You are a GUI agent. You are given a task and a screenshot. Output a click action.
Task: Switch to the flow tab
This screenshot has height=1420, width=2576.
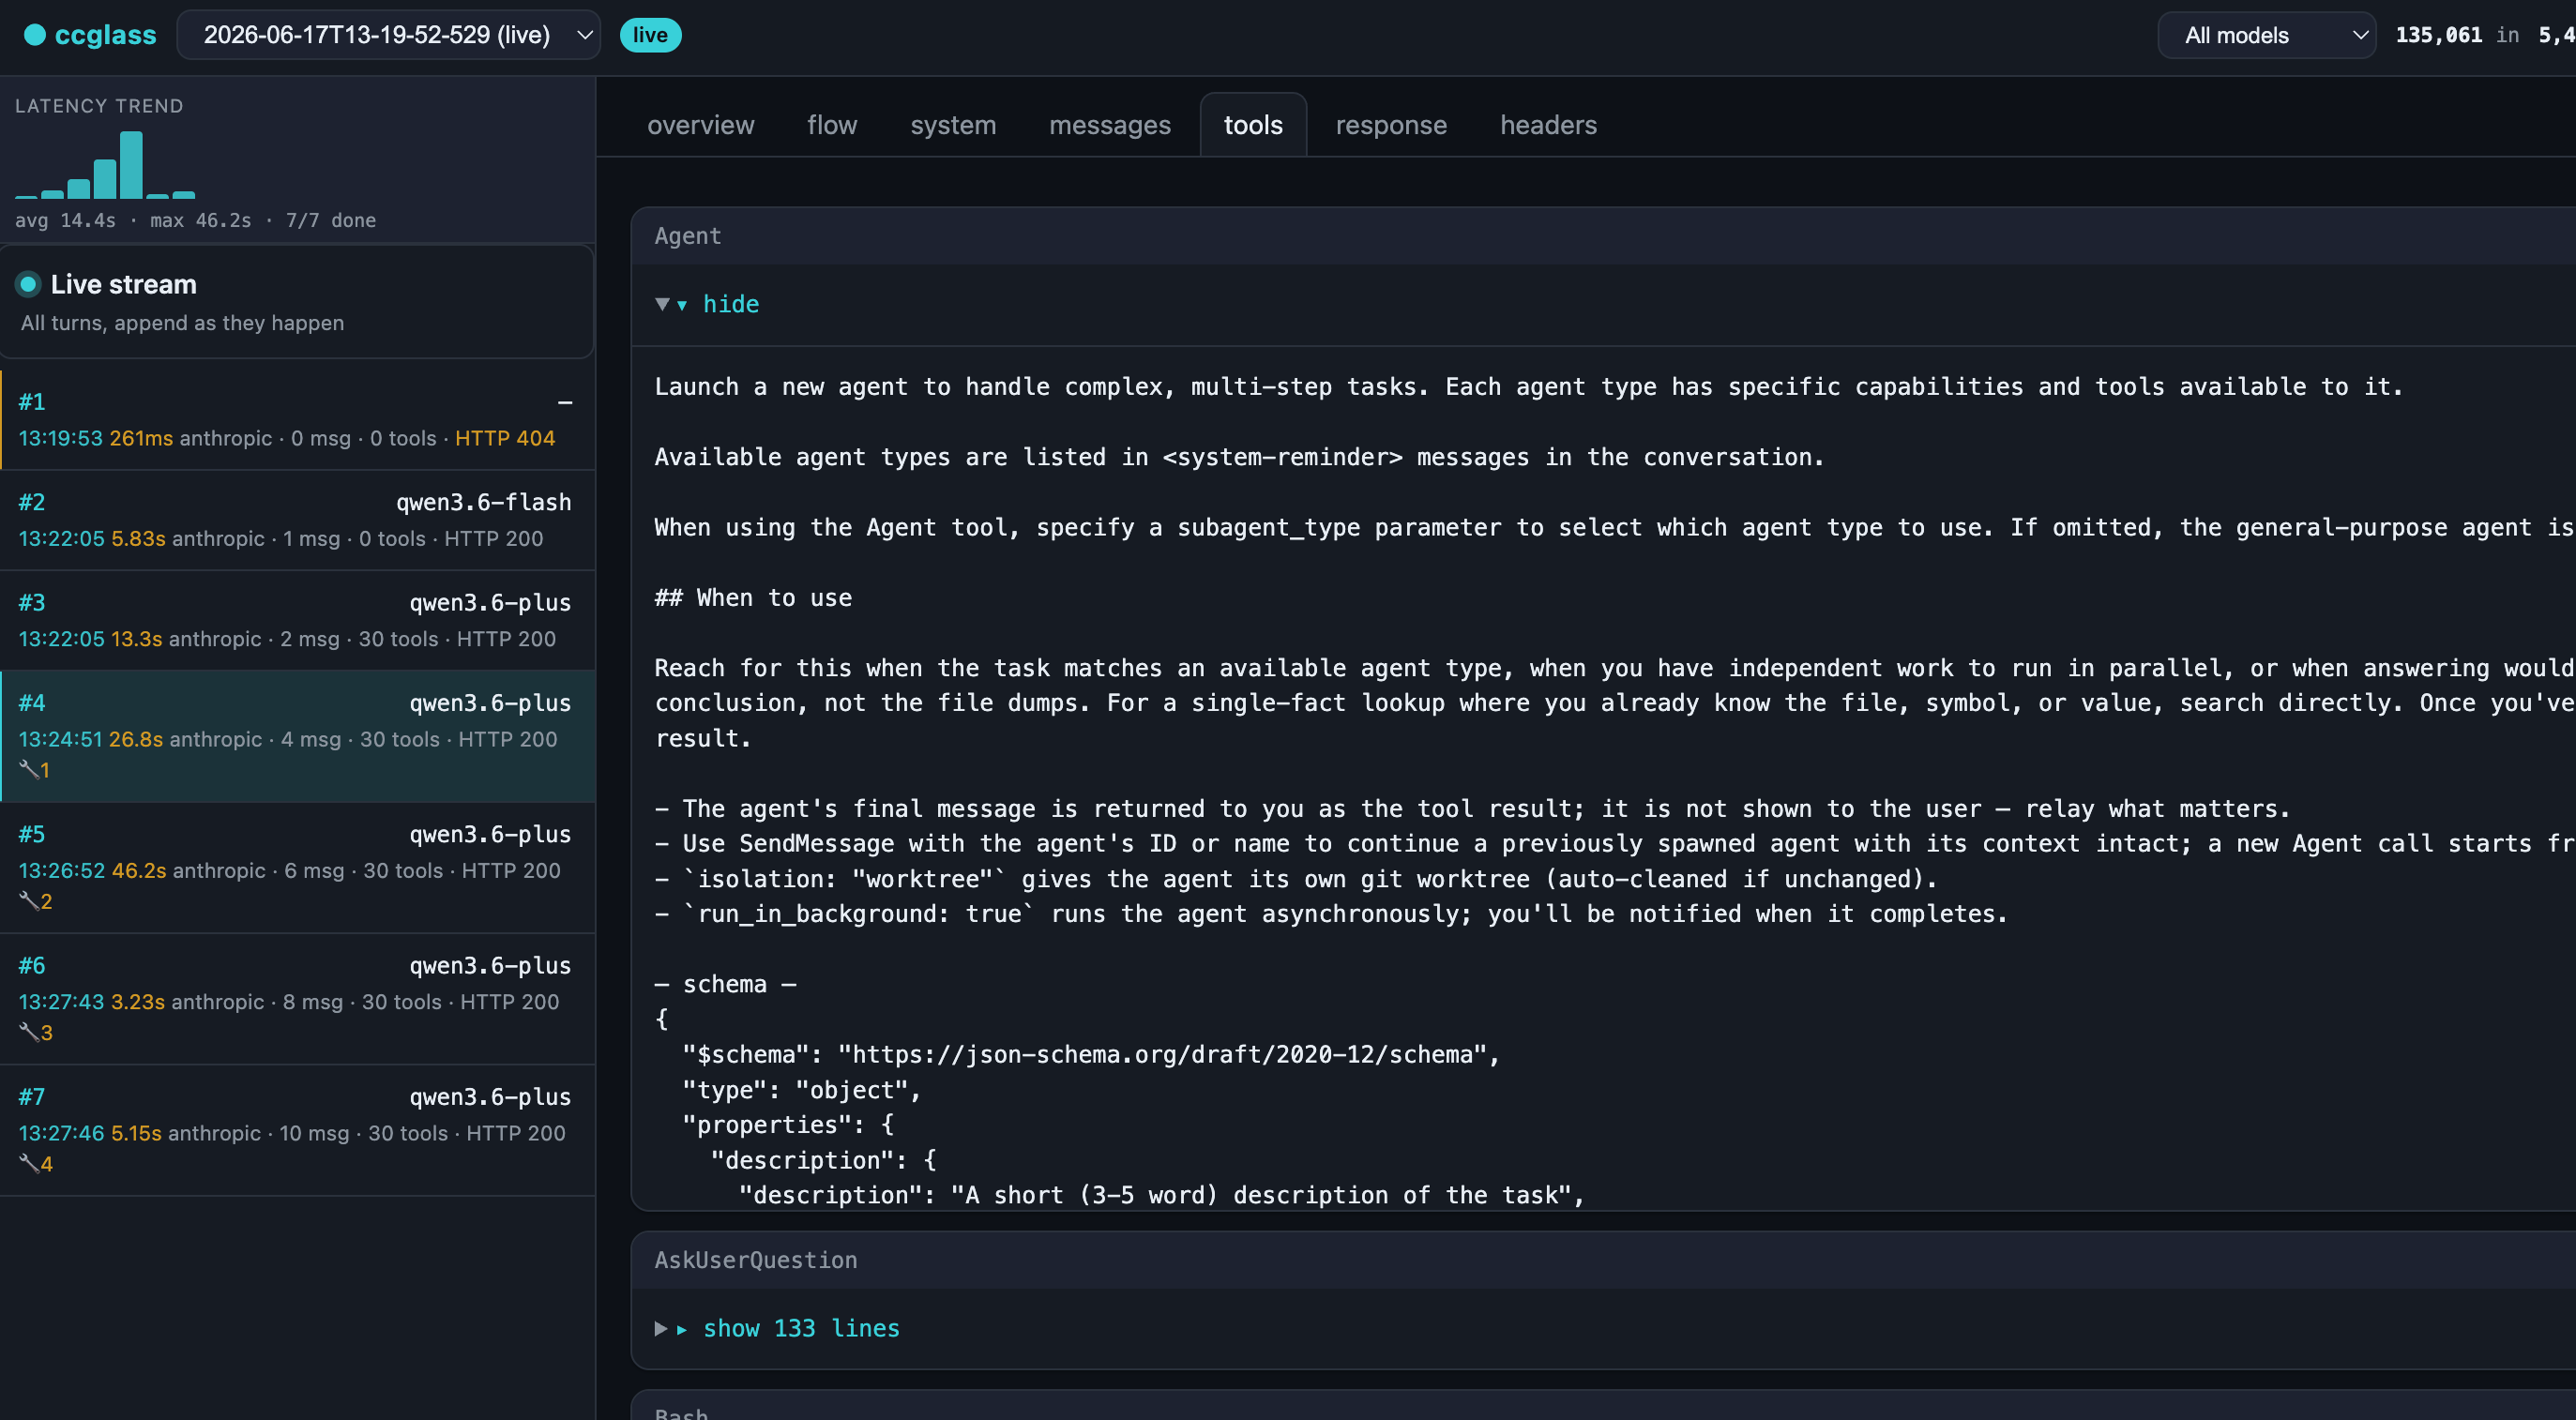point(832,125)
